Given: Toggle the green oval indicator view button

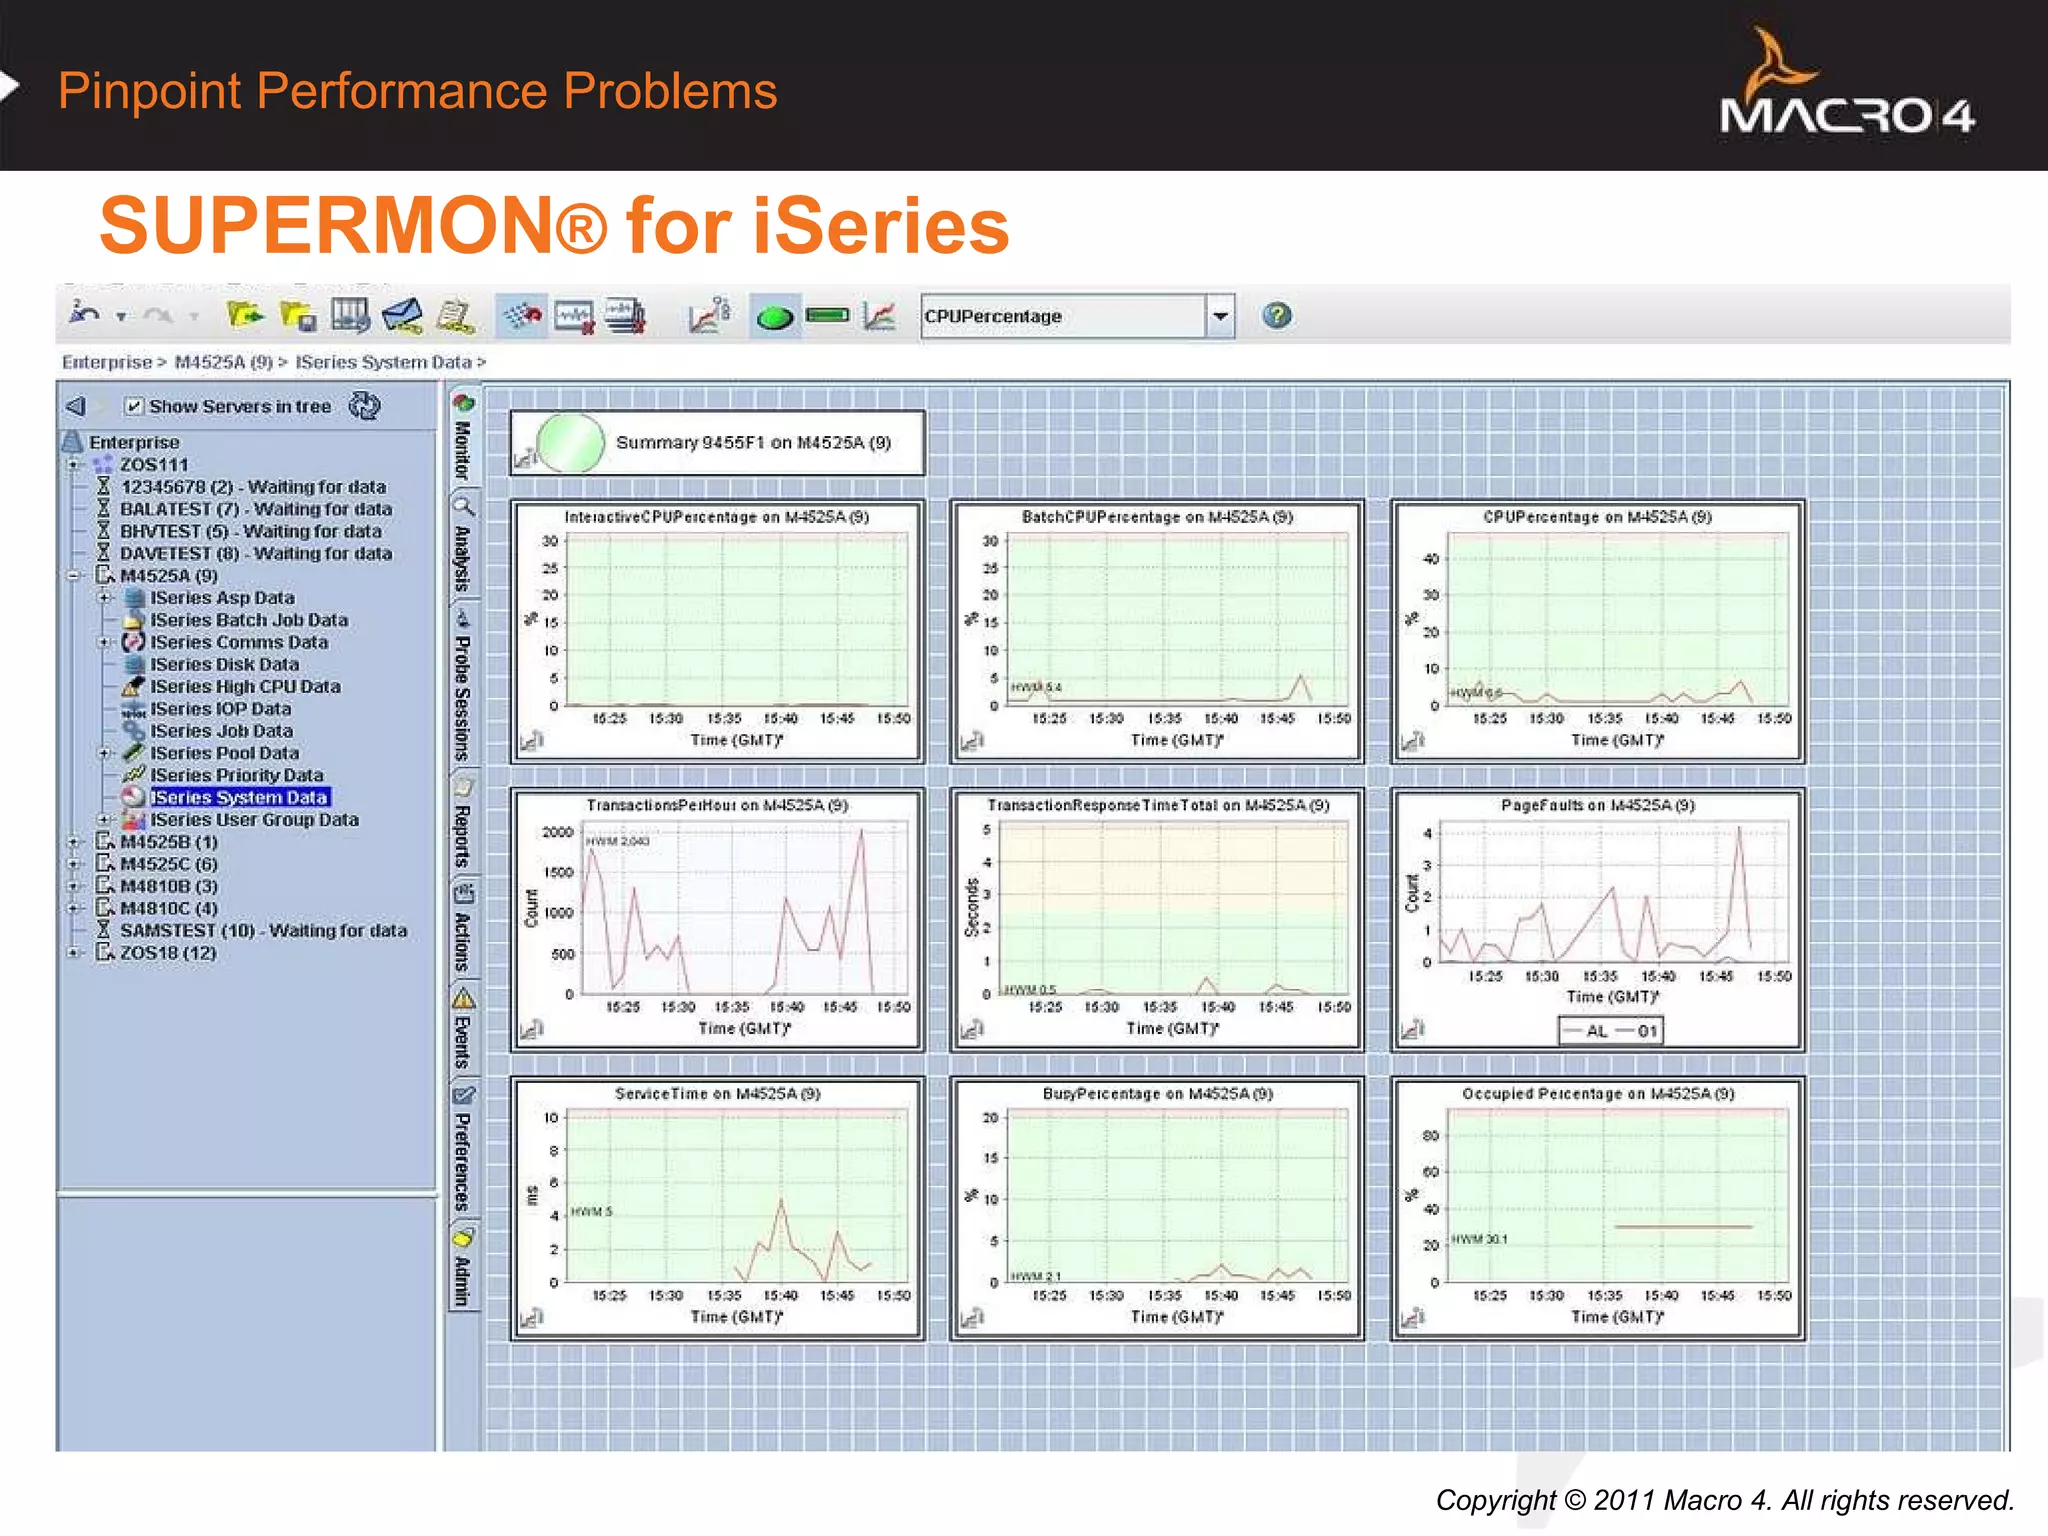Looking at the screenshot, I should pyautogui.click(x=774, y=317).
